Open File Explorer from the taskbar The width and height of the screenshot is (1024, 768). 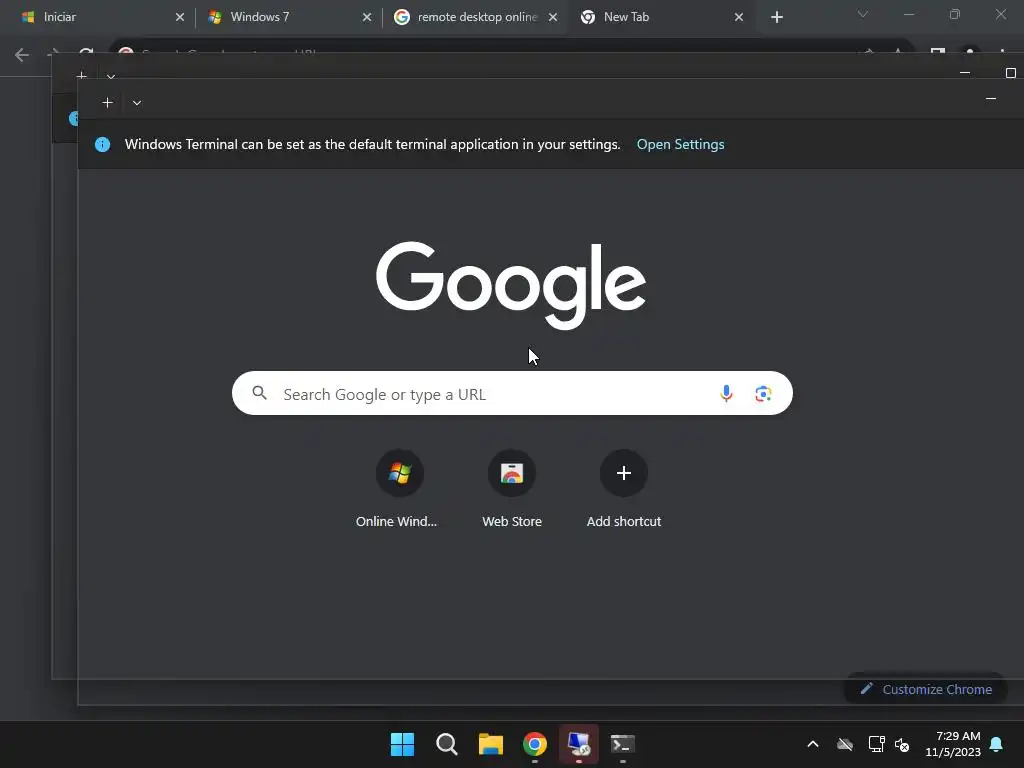coord(490,744)
